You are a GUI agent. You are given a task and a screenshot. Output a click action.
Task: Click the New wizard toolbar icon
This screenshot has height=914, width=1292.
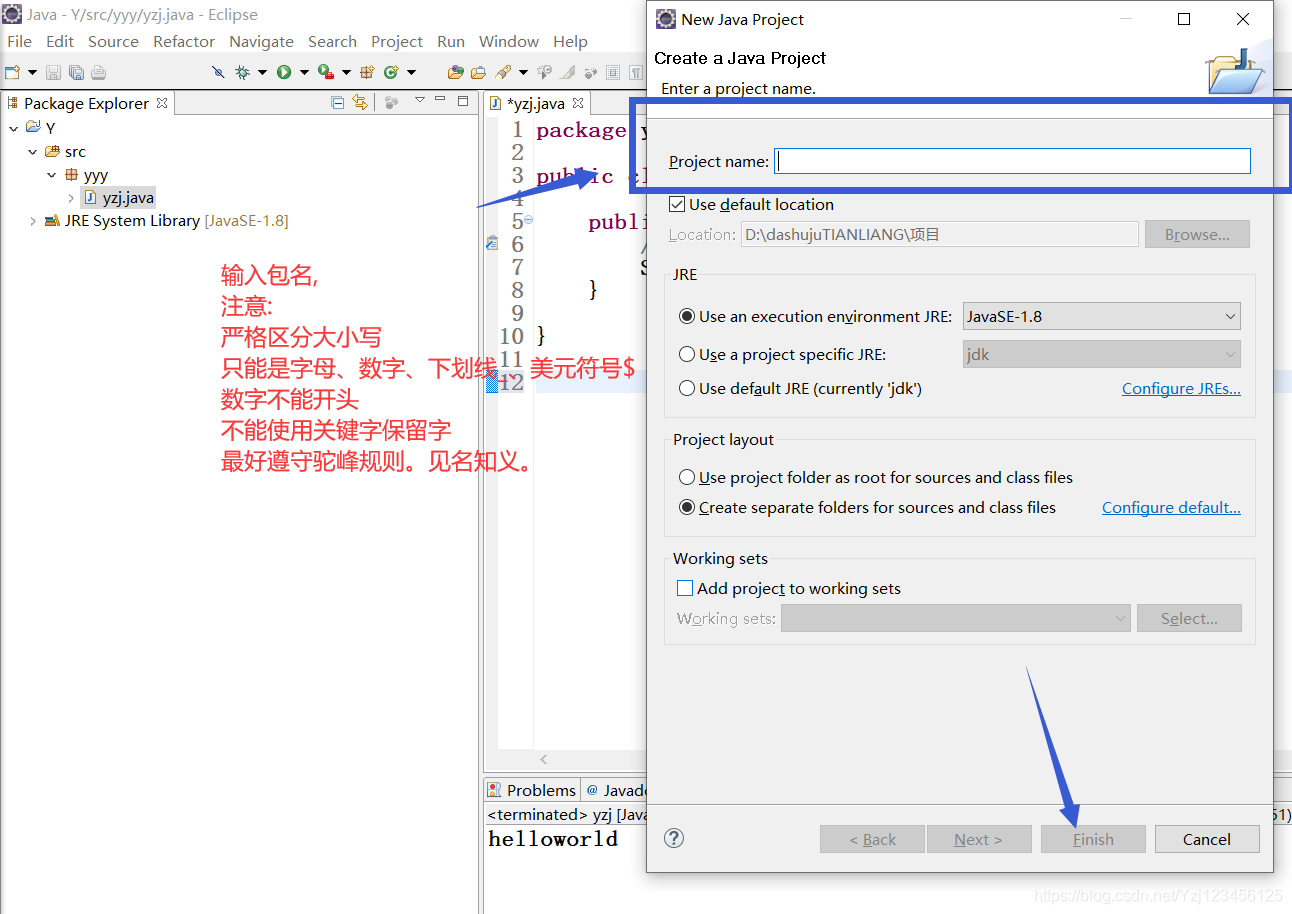(x=12, y=72)
